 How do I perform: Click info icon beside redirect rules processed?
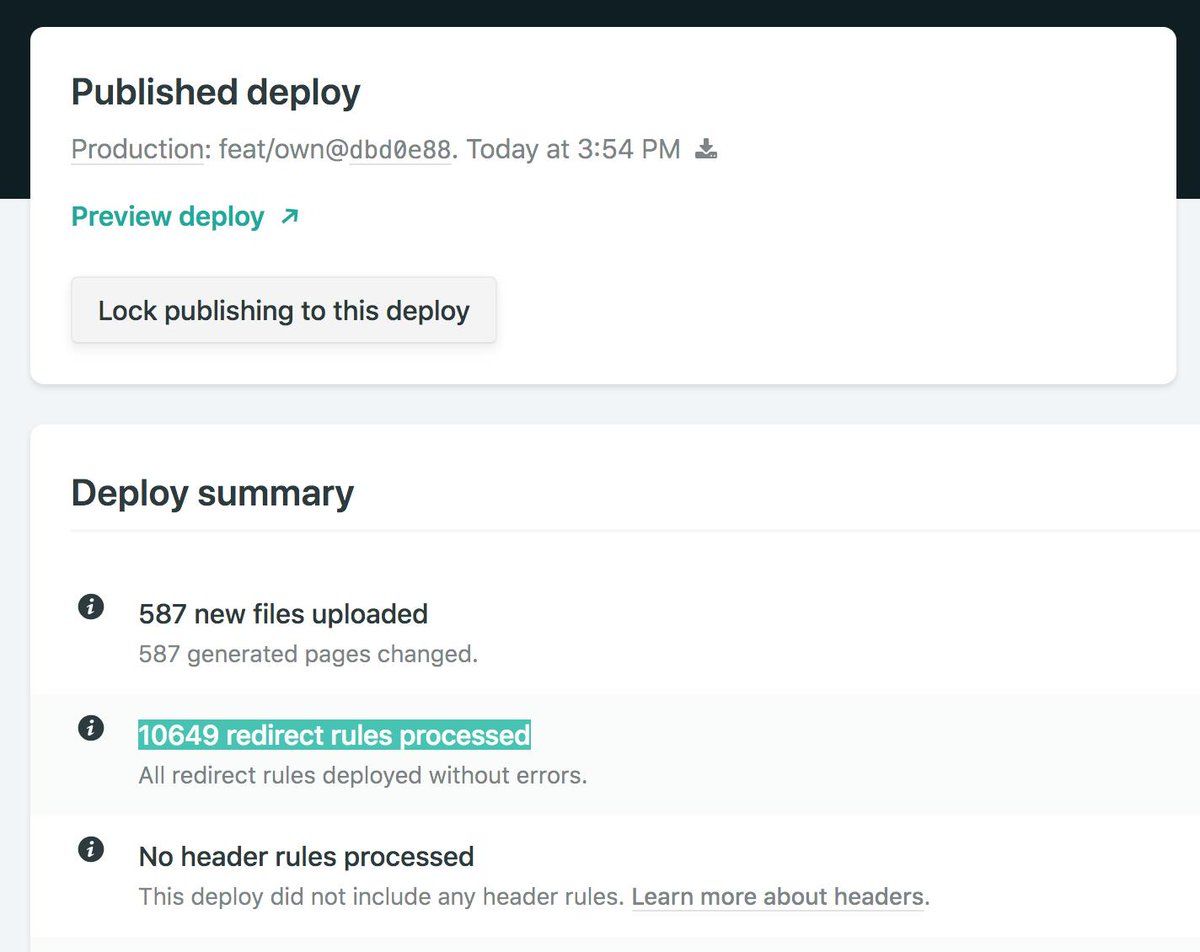tap(91, 729)
